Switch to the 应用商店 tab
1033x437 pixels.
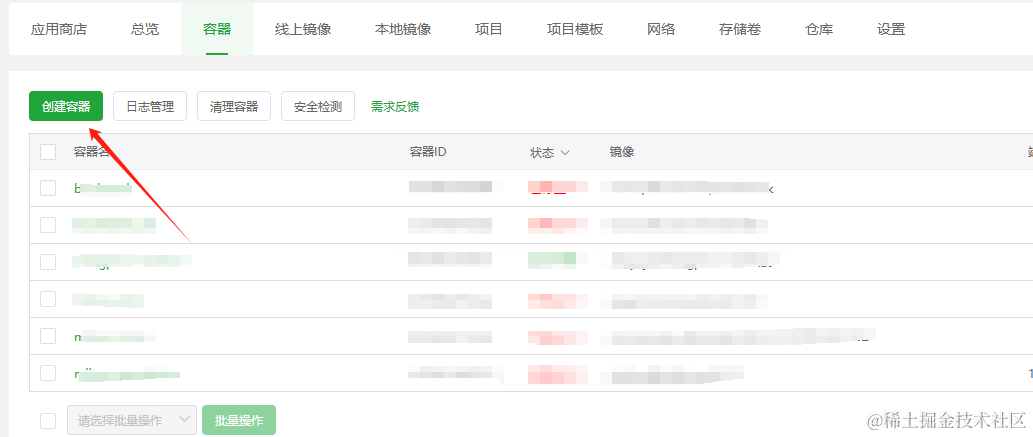pyautogui.click(x=59, y=29)
